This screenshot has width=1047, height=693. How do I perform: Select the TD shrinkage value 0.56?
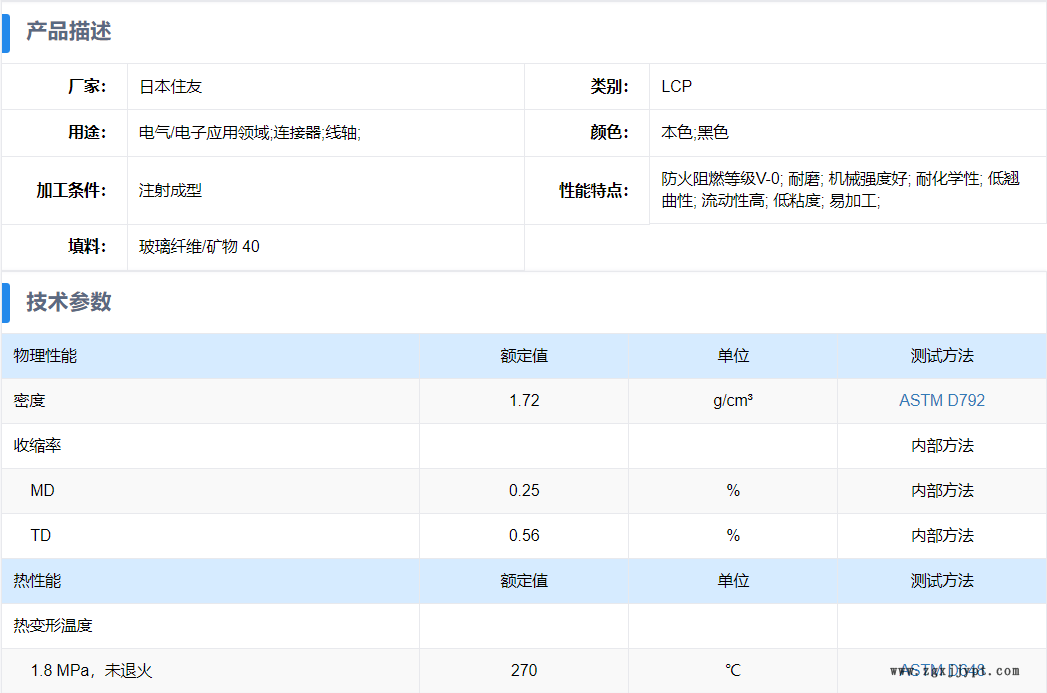524,536
